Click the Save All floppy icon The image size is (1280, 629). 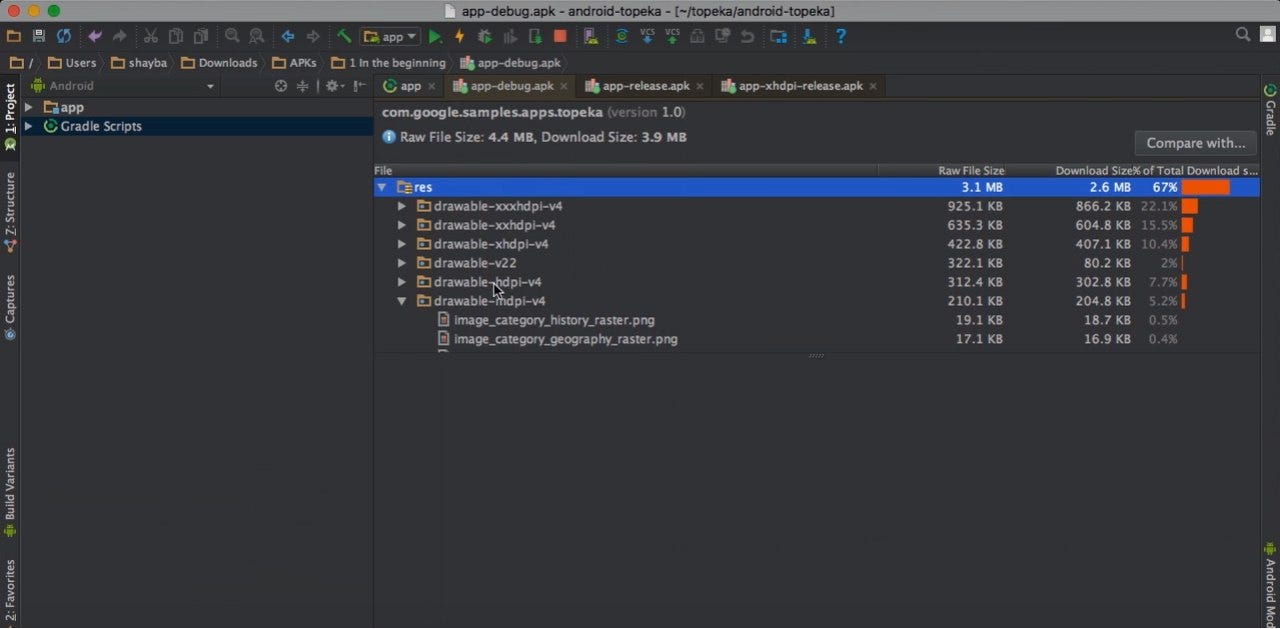pos(39,36)
